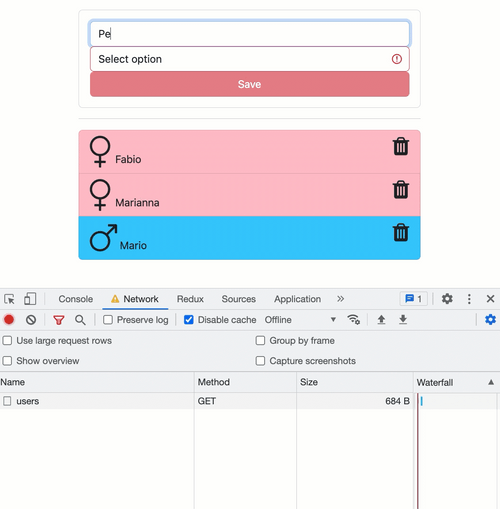This screenshot has width=500, height=509.
Task: Delete Fabio with the trash icon
Action: click(401, 146)
